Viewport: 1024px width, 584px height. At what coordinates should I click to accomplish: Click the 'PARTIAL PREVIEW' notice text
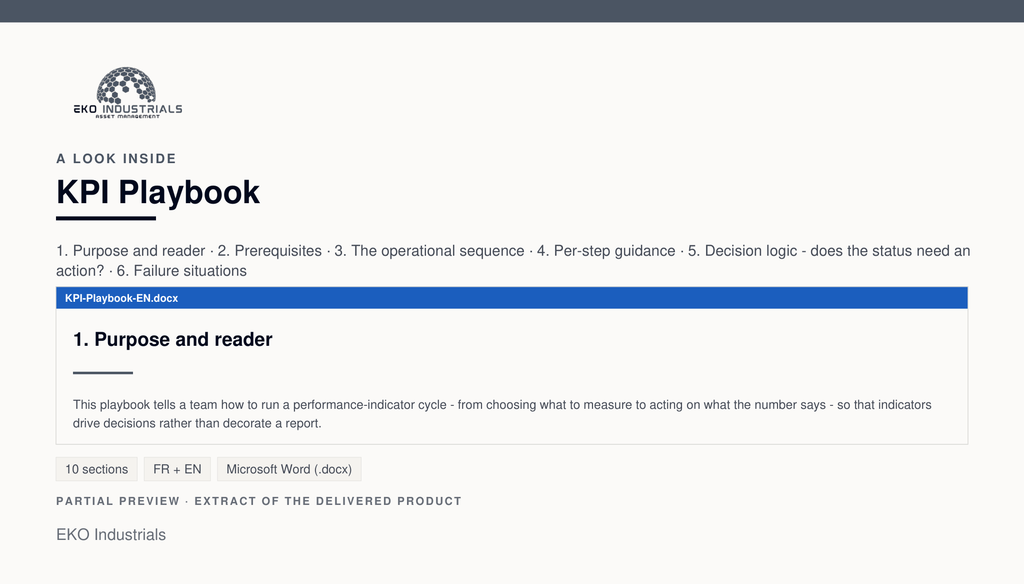pyautogui.click(x=118, y=501)
